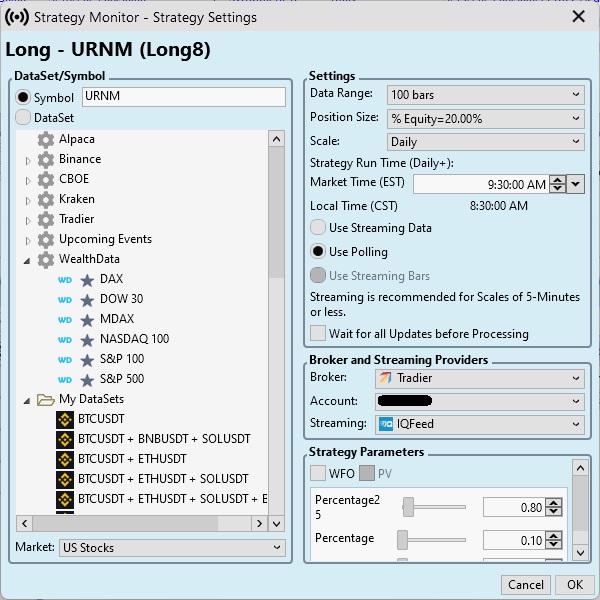The image size is (600, 600).
Task: Click the Alpaca provider gear icon
Action: tap(46, 140)
